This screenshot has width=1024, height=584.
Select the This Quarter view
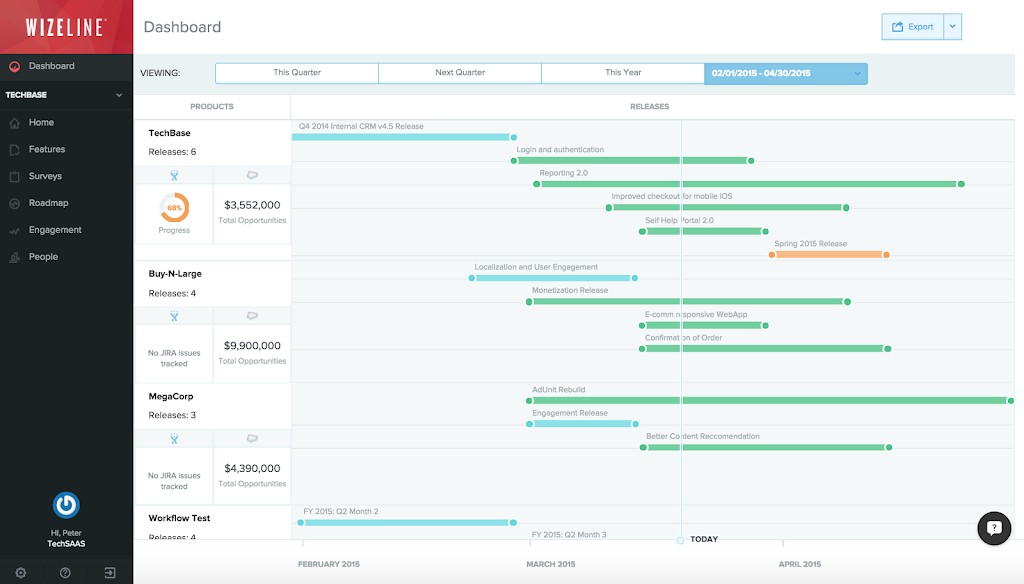click(297, 73)
